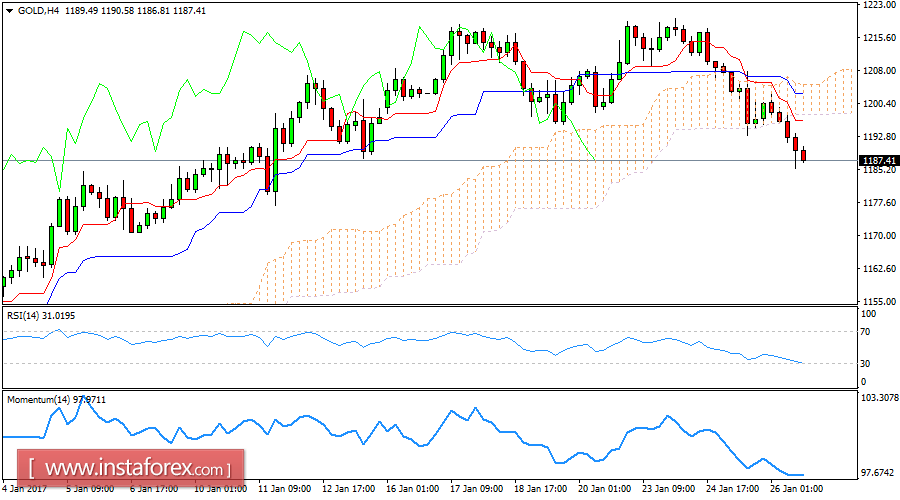Click OHLC values 1189.49 1190.58 1186.81 1187.41
Screen dimensions: 900x500
click(135, 11)
